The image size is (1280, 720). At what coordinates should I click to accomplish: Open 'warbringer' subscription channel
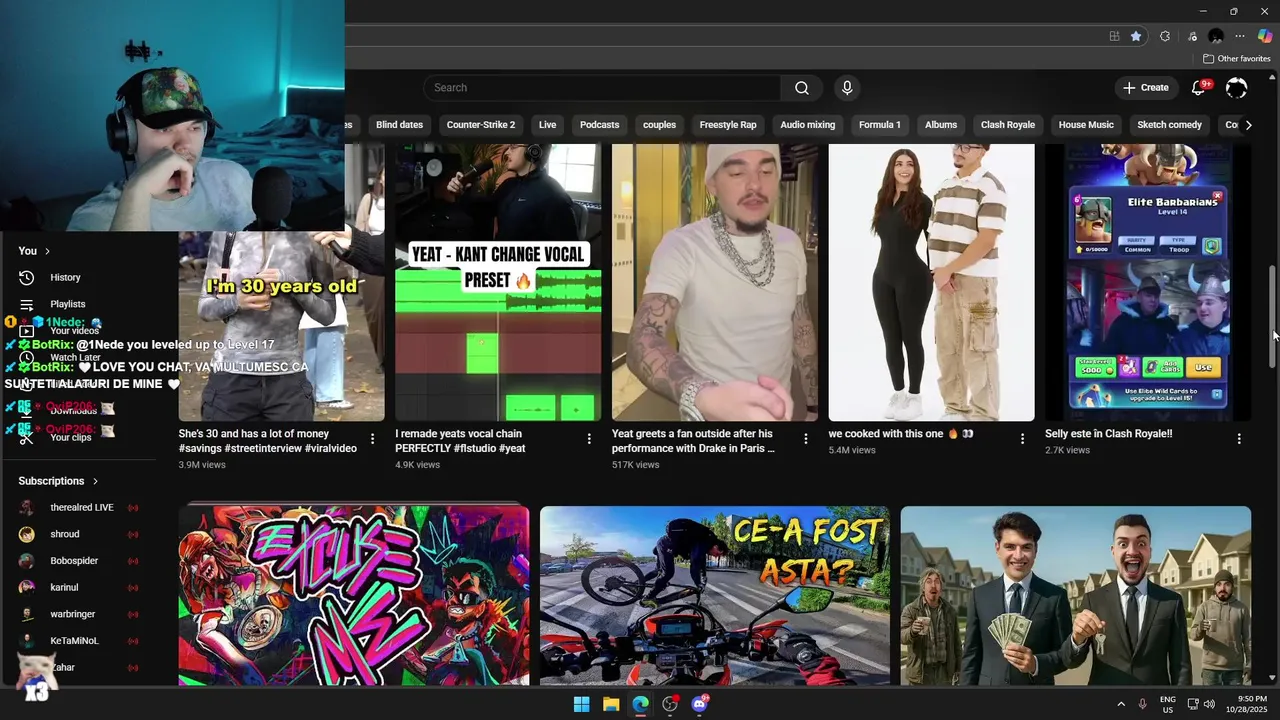[80, 614]
